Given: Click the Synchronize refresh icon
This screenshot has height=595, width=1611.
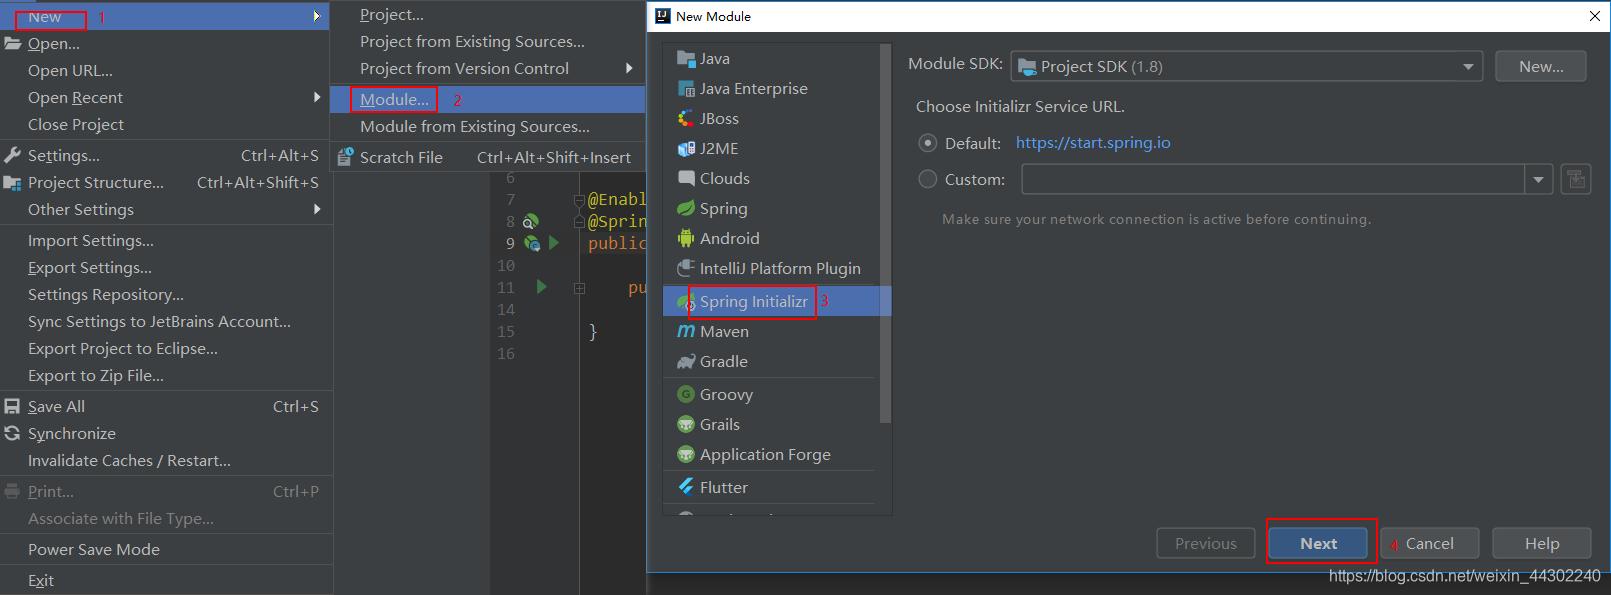Looking at the screenshot, I should point(13,433).
